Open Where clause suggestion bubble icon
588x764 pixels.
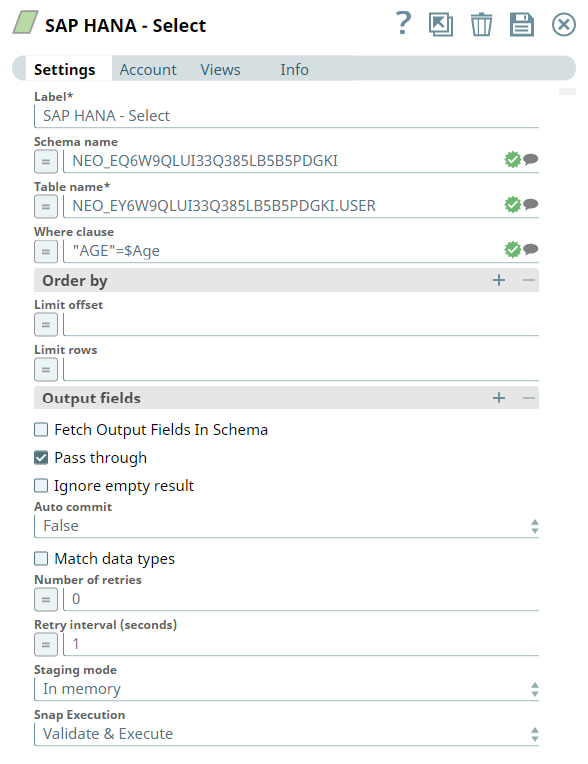[531, 249]
